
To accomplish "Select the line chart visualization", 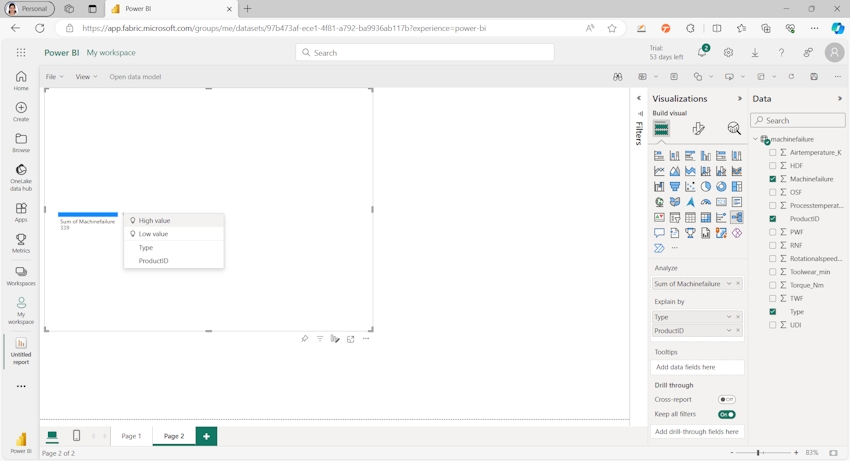I will pos(659,171).
